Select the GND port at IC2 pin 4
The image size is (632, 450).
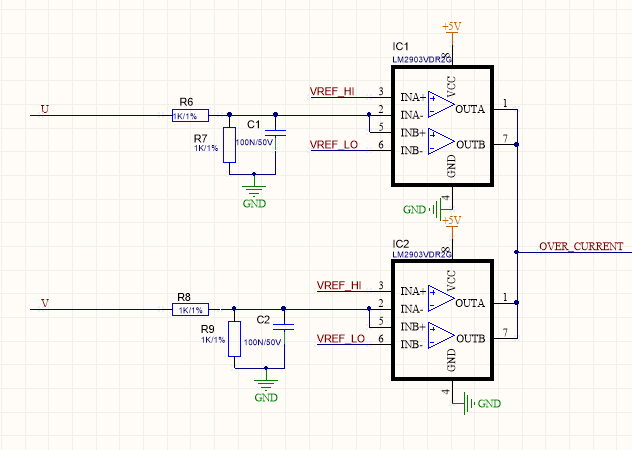click(482, 403)
